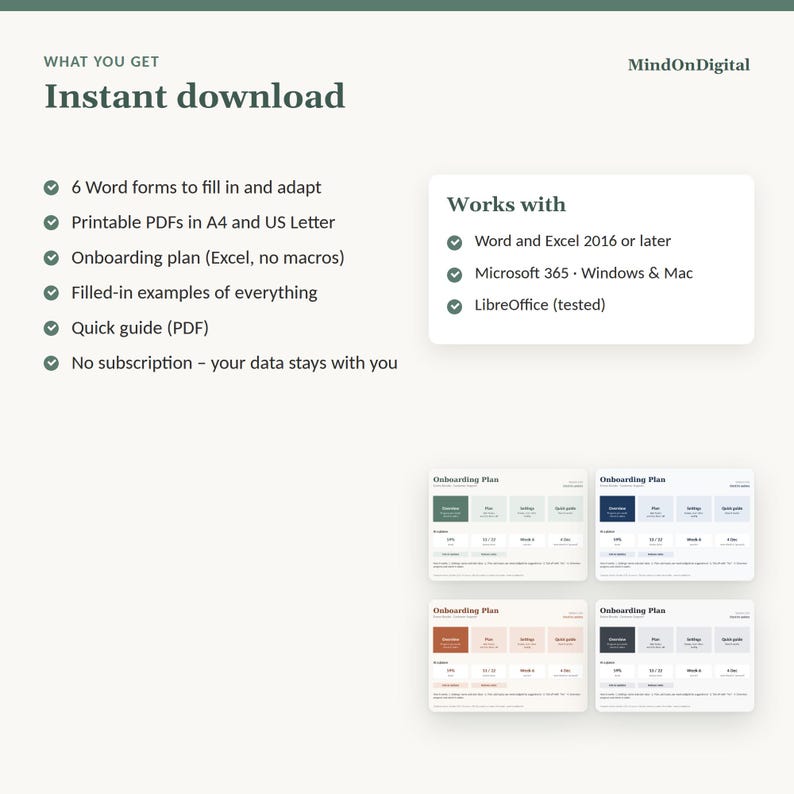Click the 'Week 6' stat in green preview

tap(527, 541)
